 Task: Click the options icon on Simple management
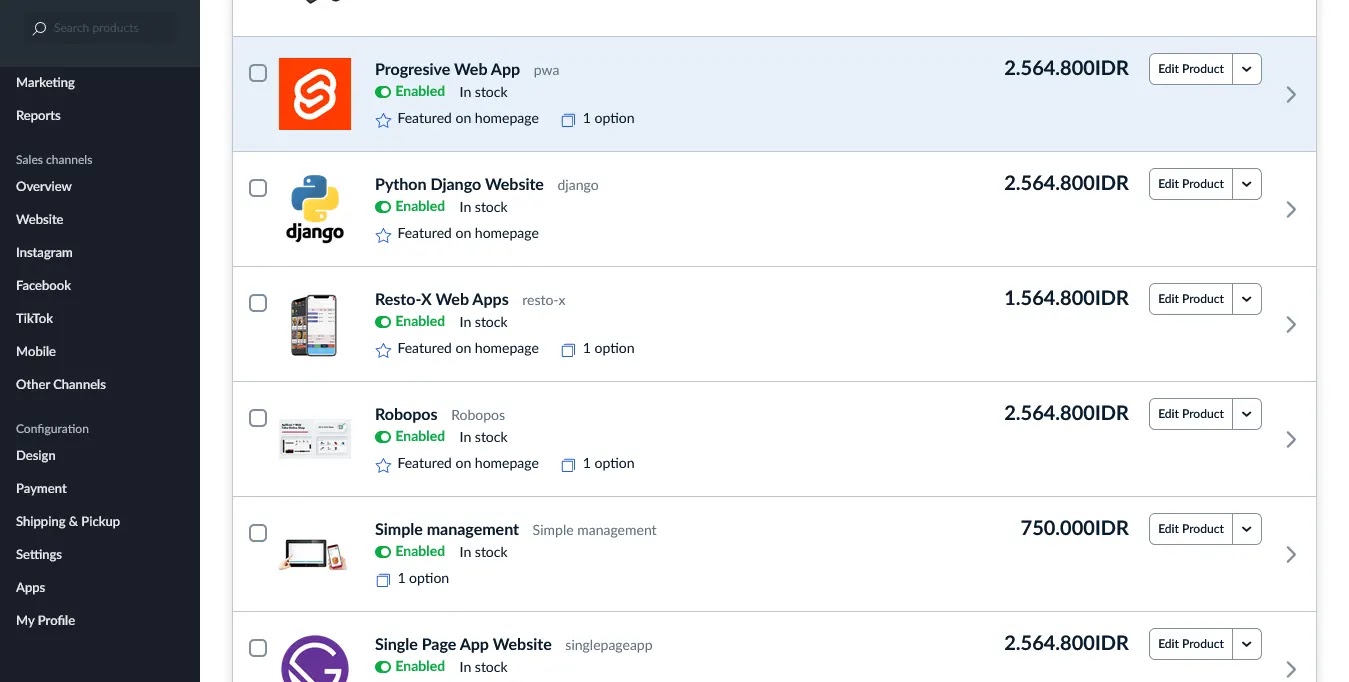[x=383, y=579]
